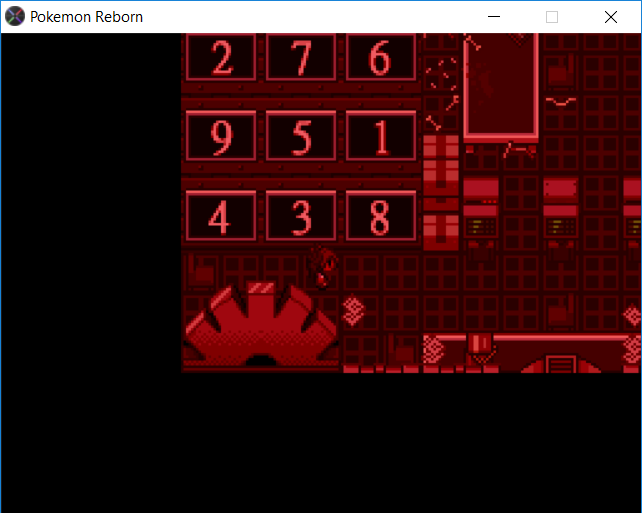Image resolution: width=642 pixels, height=513 pixels.
Task: Select the number 7 puzzle tile
Action: tap(301, 57)
